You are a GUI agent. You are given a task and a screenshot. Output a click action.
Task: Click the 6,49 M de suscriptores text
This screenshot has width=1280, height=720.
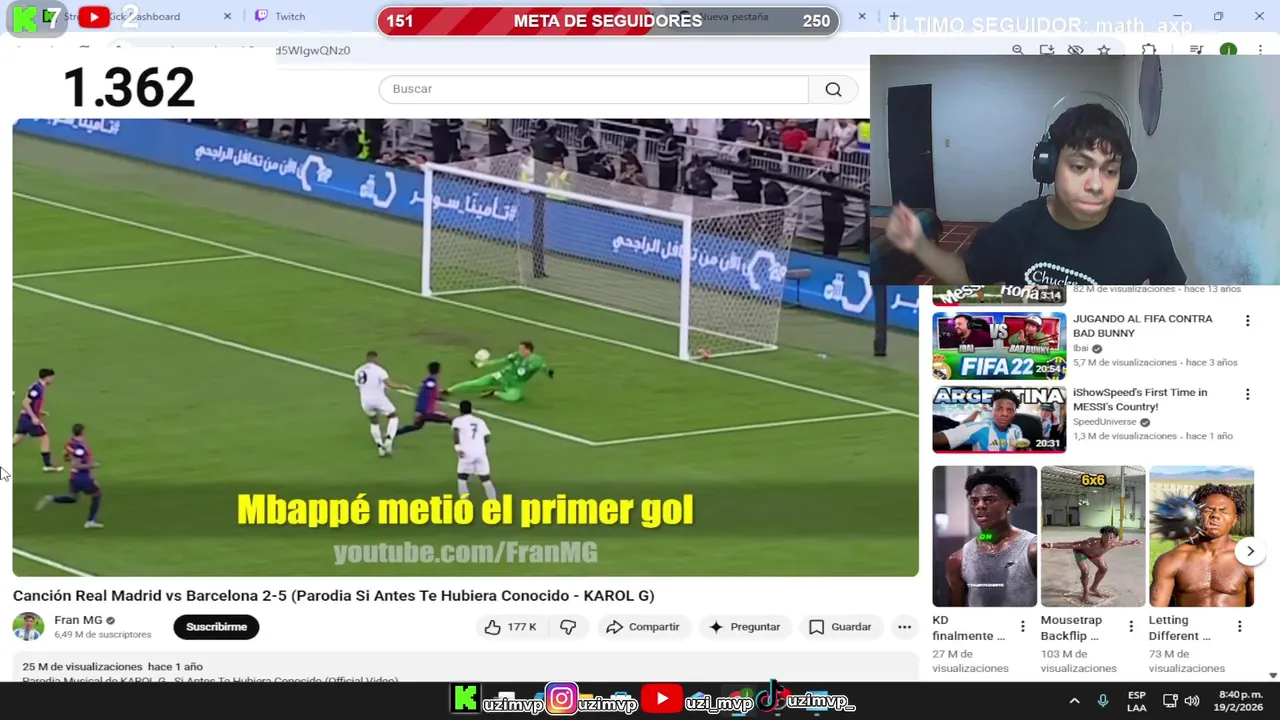103,635
